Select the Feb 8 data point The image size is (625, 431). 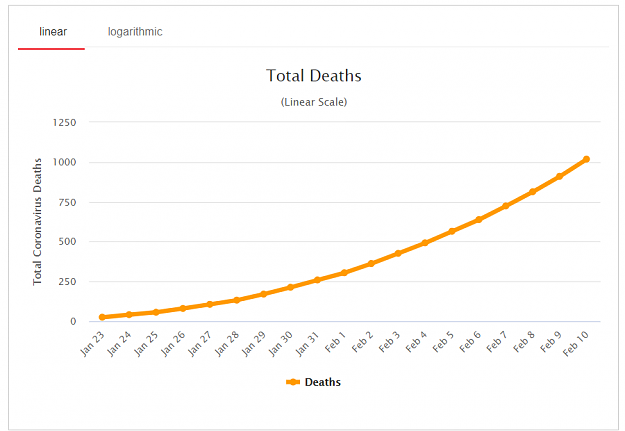[x=532, y=192]
